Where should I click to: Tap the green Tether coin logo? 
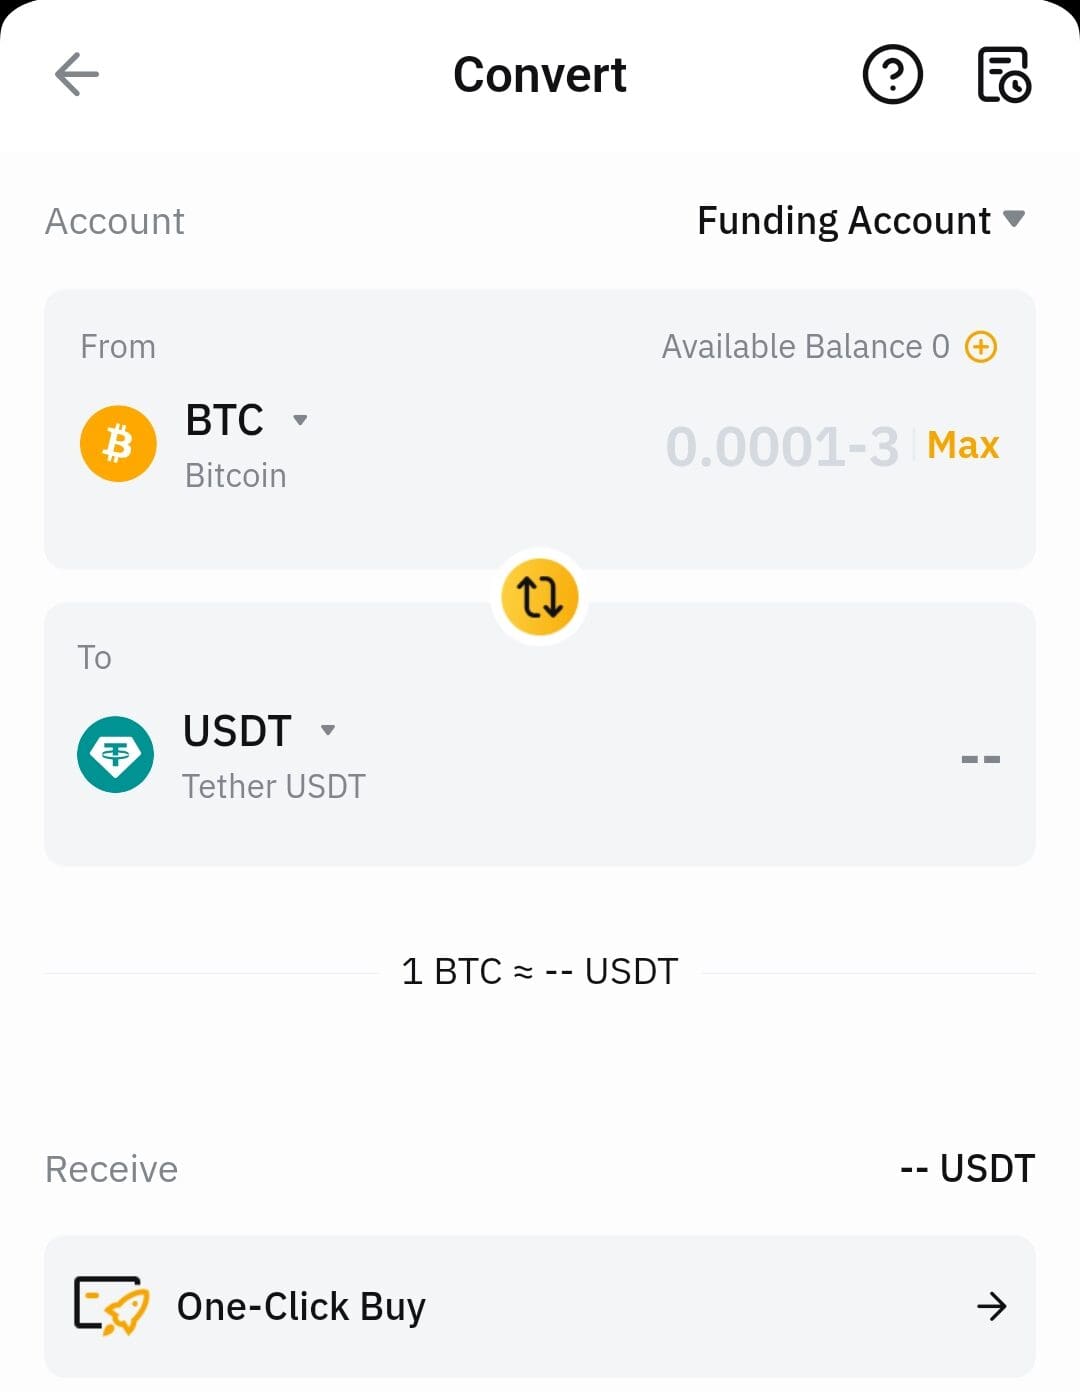click(x=116, y=755)
